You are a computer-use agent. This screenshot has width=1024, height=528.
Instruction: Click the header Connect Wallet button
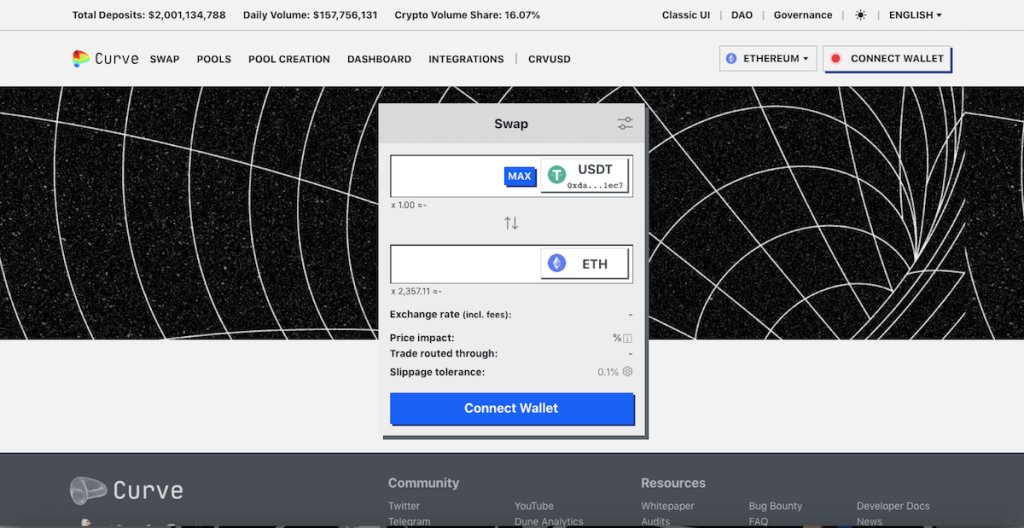click(887, 58)
